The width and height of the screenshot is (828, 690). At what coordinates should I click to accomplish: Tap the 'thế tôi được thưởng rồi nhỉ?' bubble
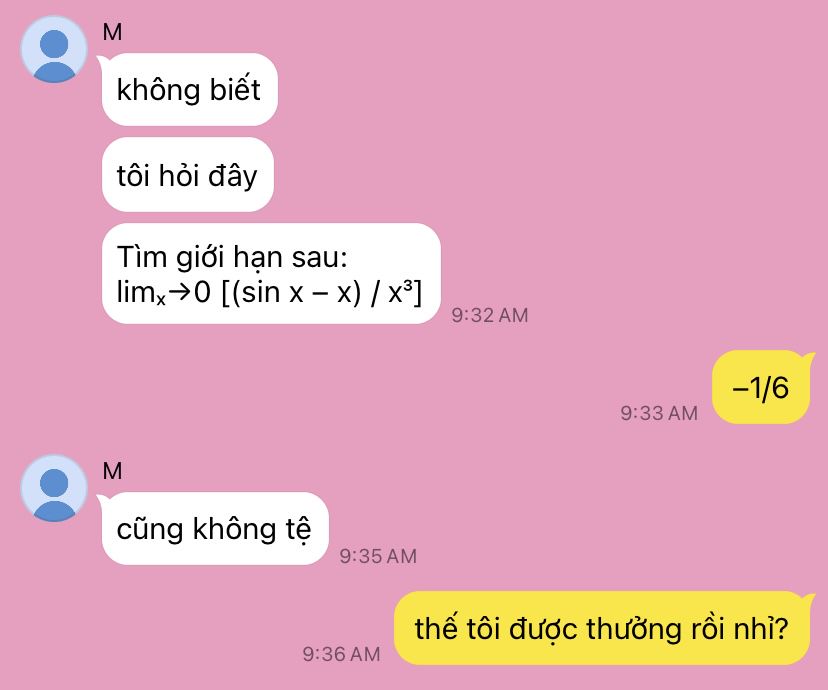click(601, 628)
